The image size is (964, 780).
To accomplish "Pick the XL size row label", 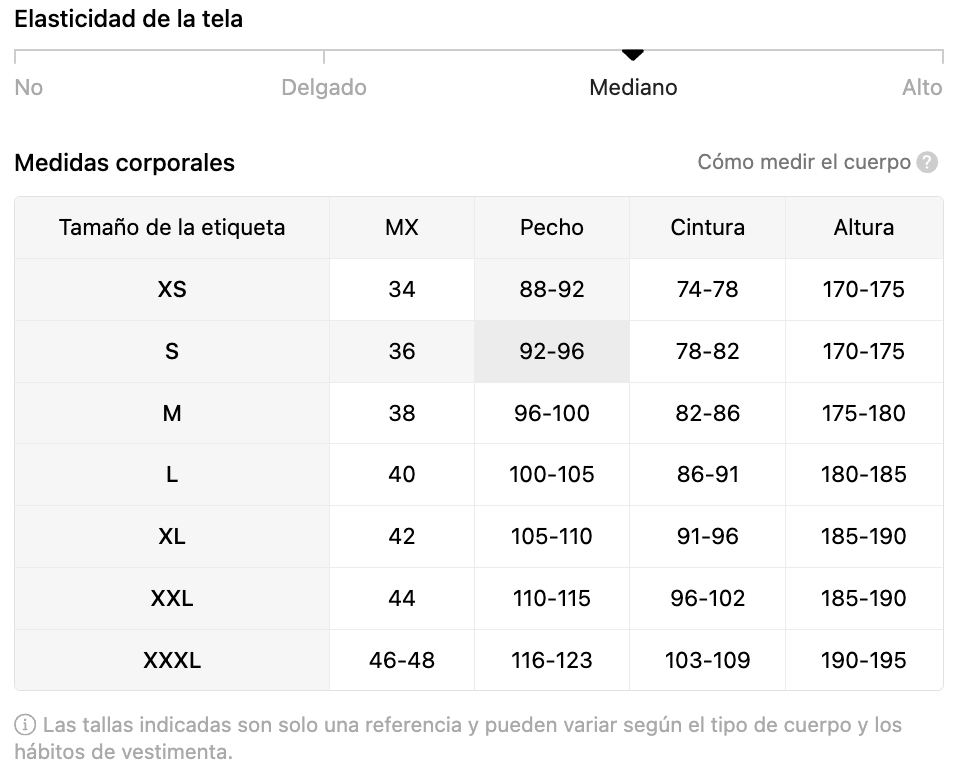I will pyautogui.click(x=172, y=537).
